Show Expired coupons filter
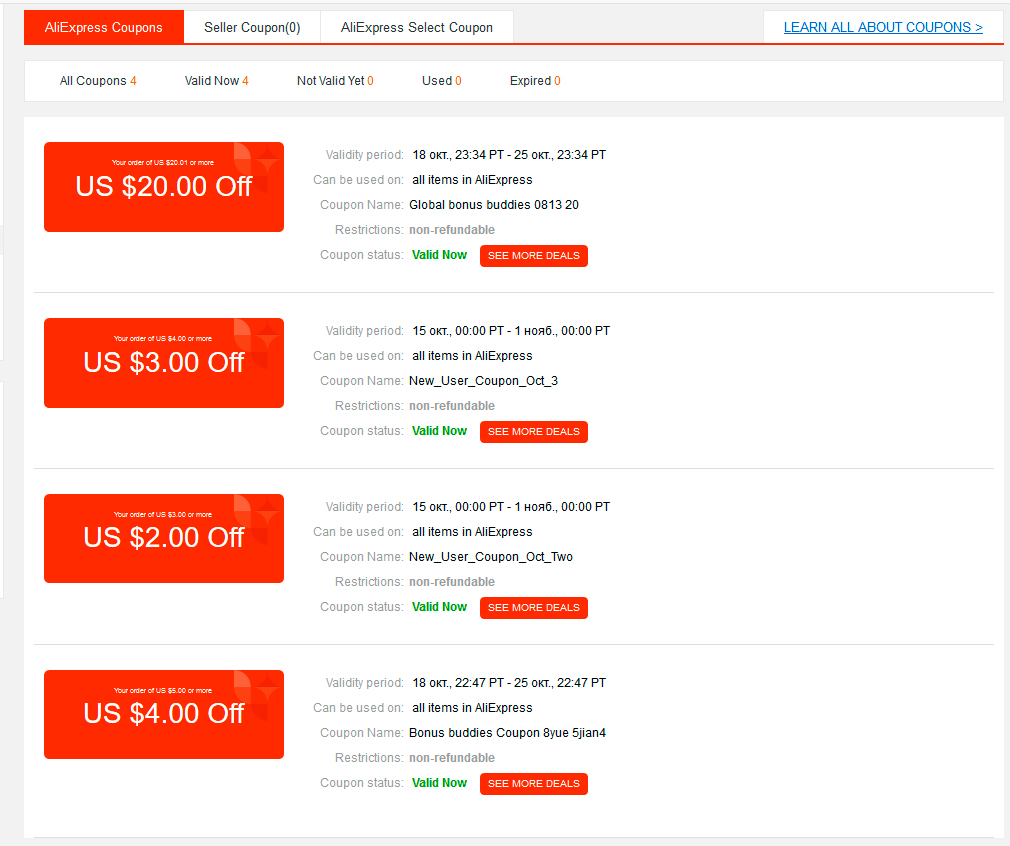 click(535, 81)
